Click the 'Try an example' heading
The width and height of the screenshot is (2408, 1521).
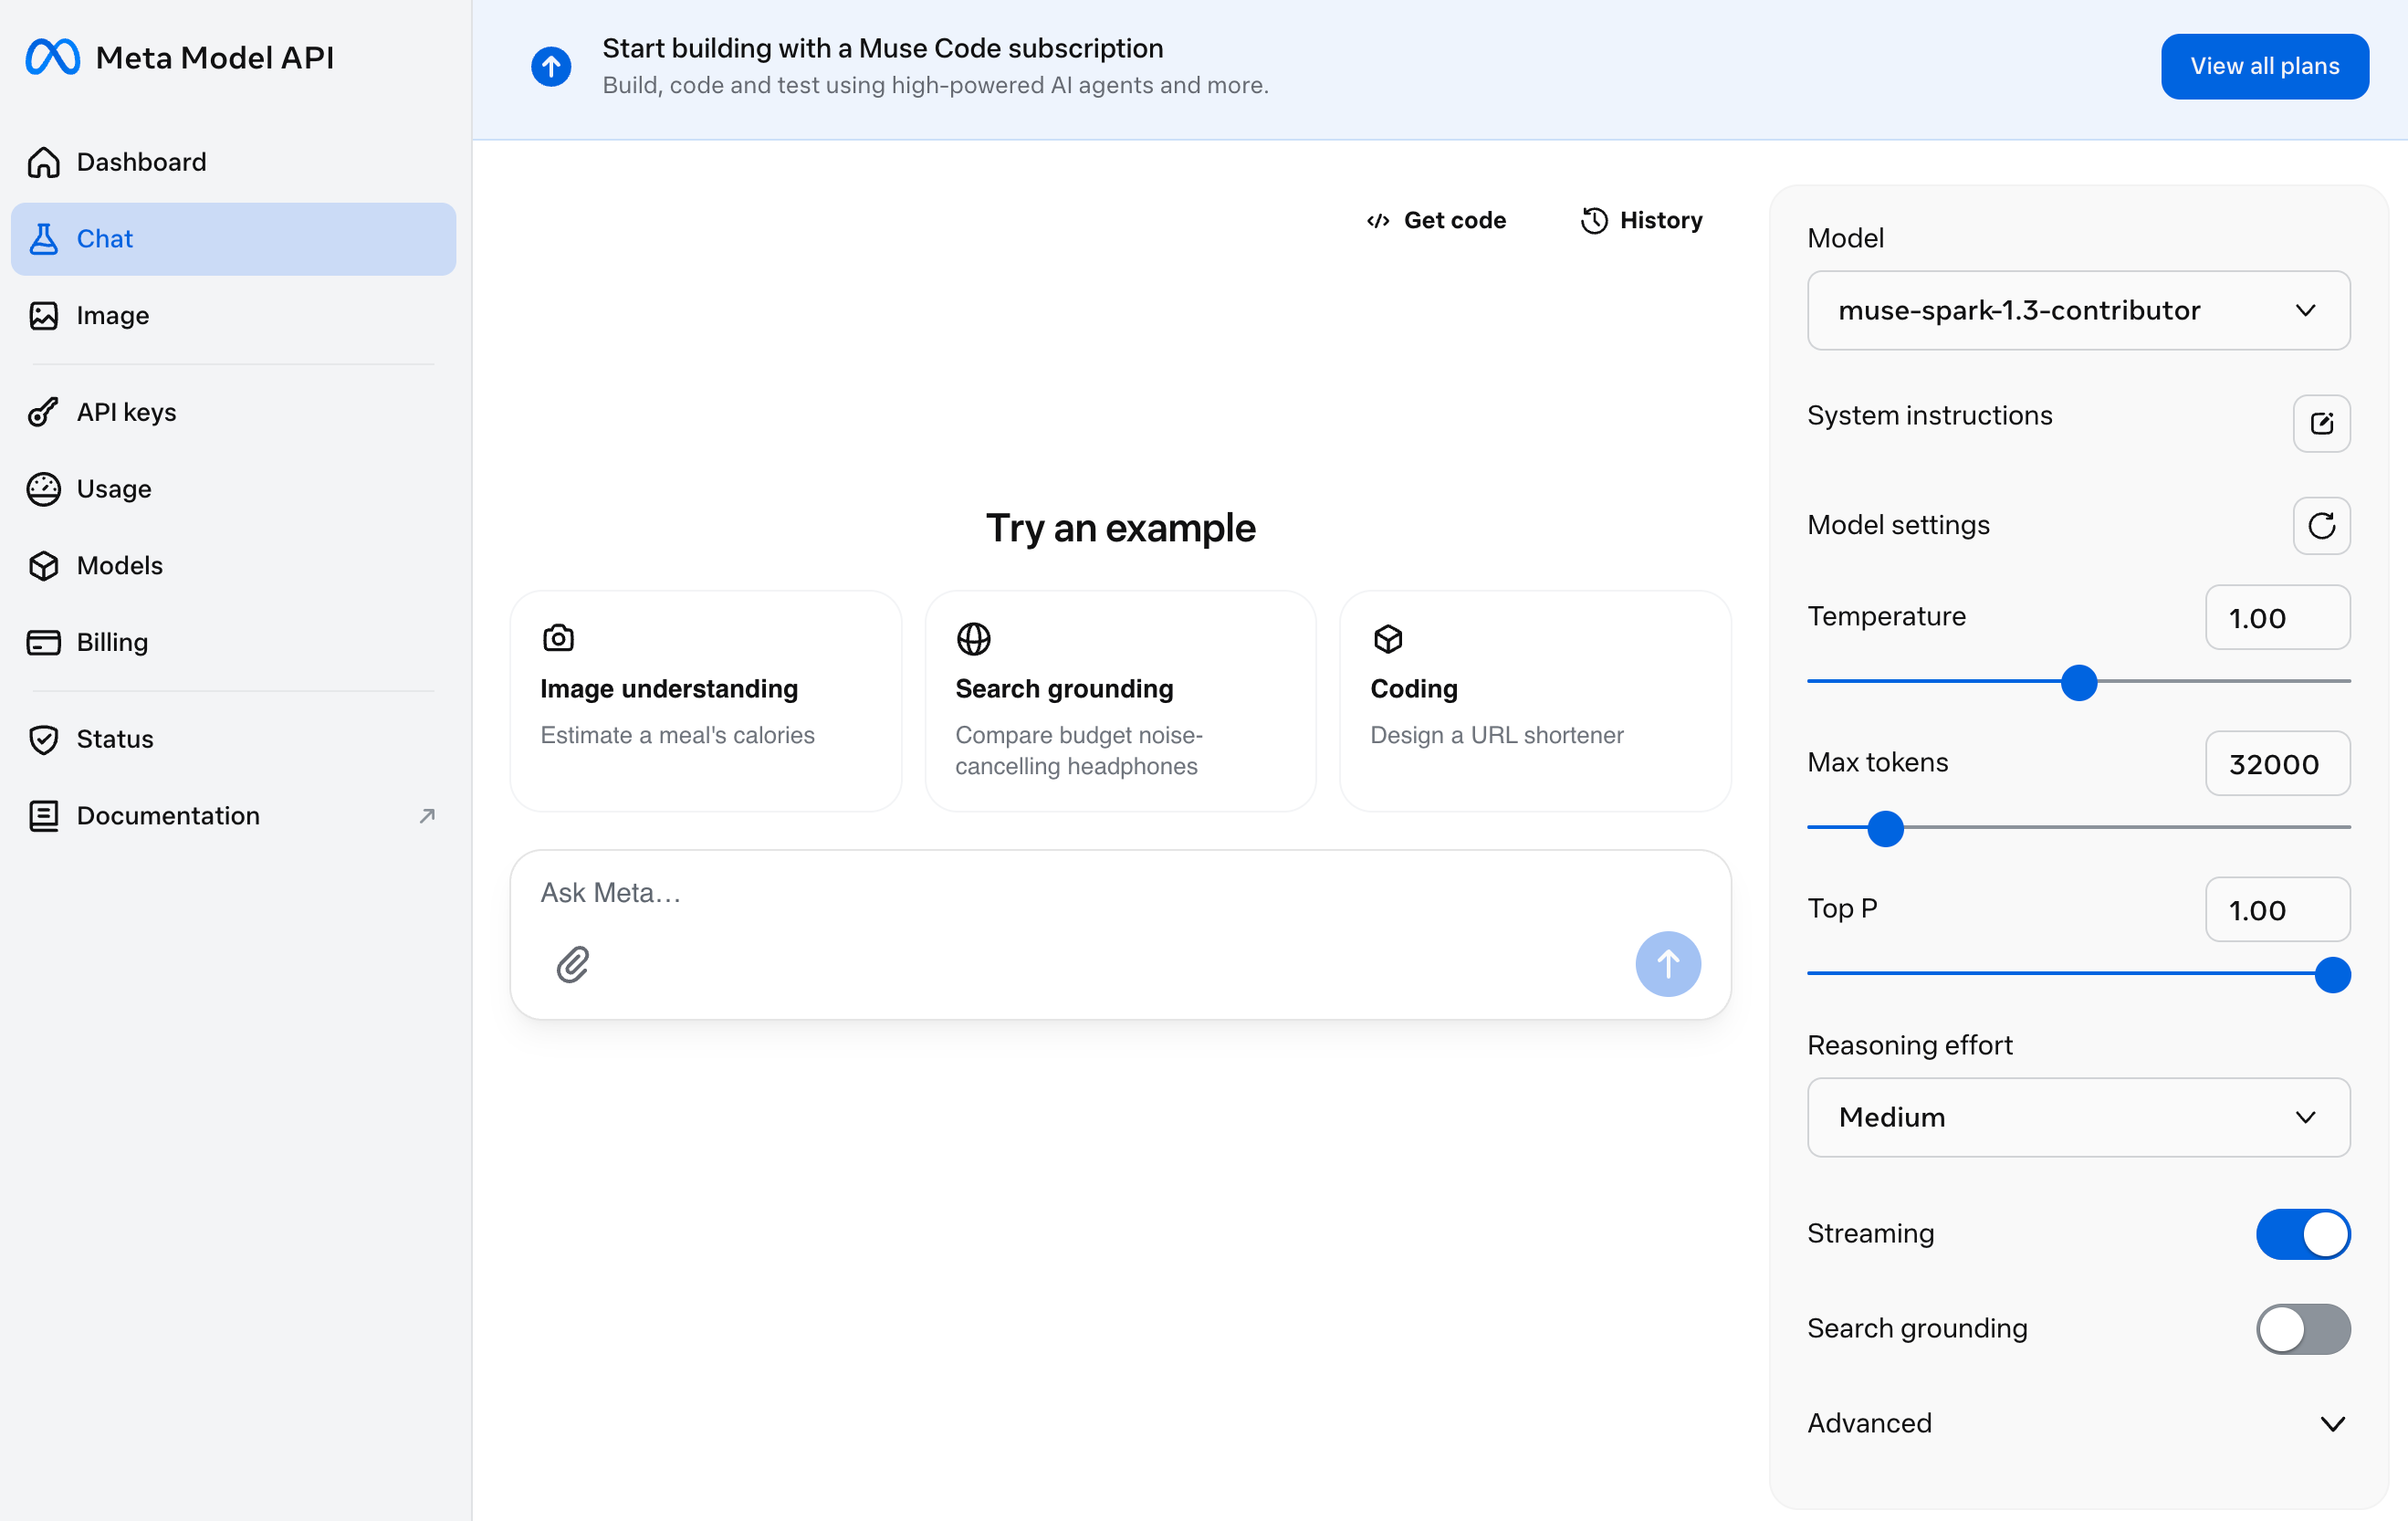[1120, 528]
